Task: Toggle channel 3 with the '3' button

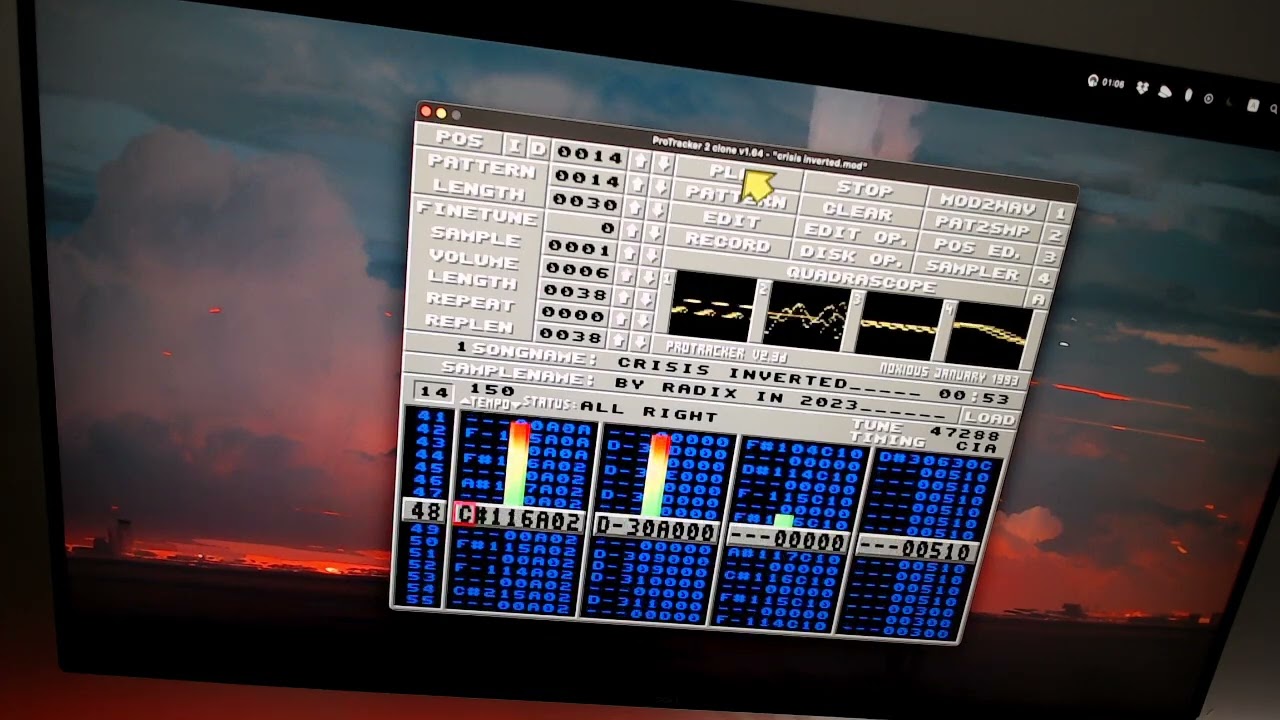Action: (1049, 258)
